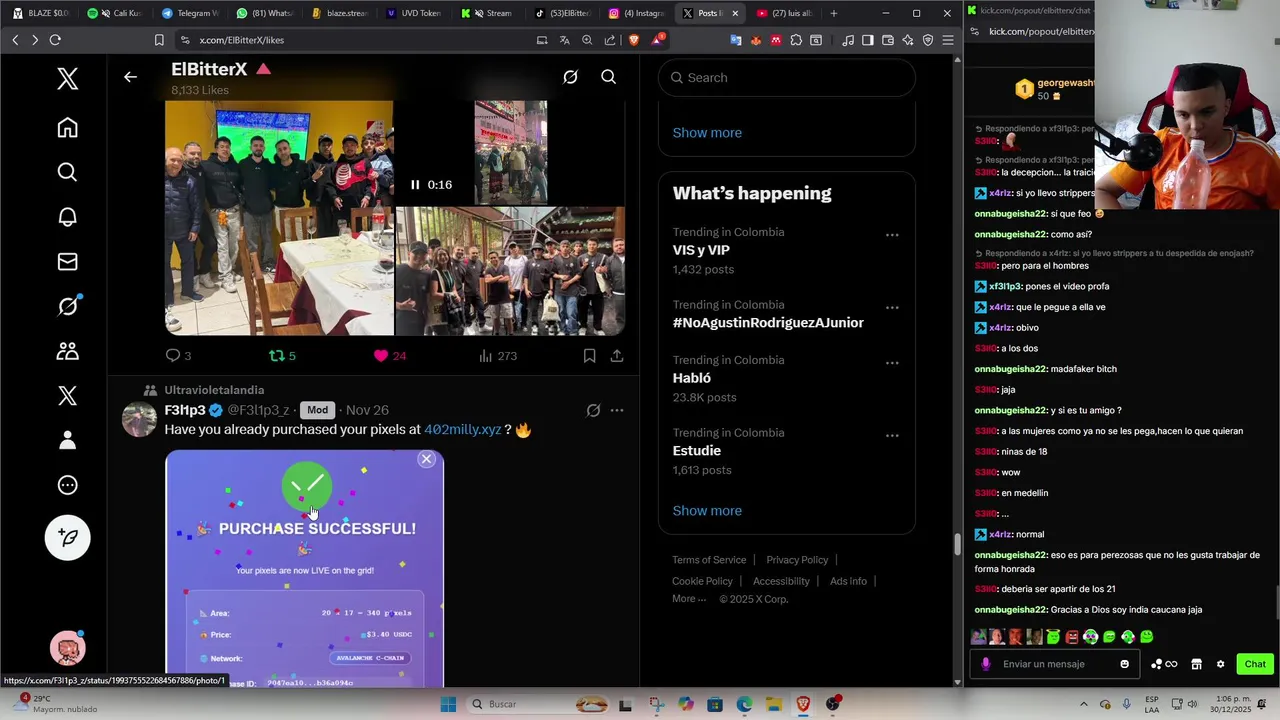
Task: Open more options for the Estudie trend
Action: [892, 436]
